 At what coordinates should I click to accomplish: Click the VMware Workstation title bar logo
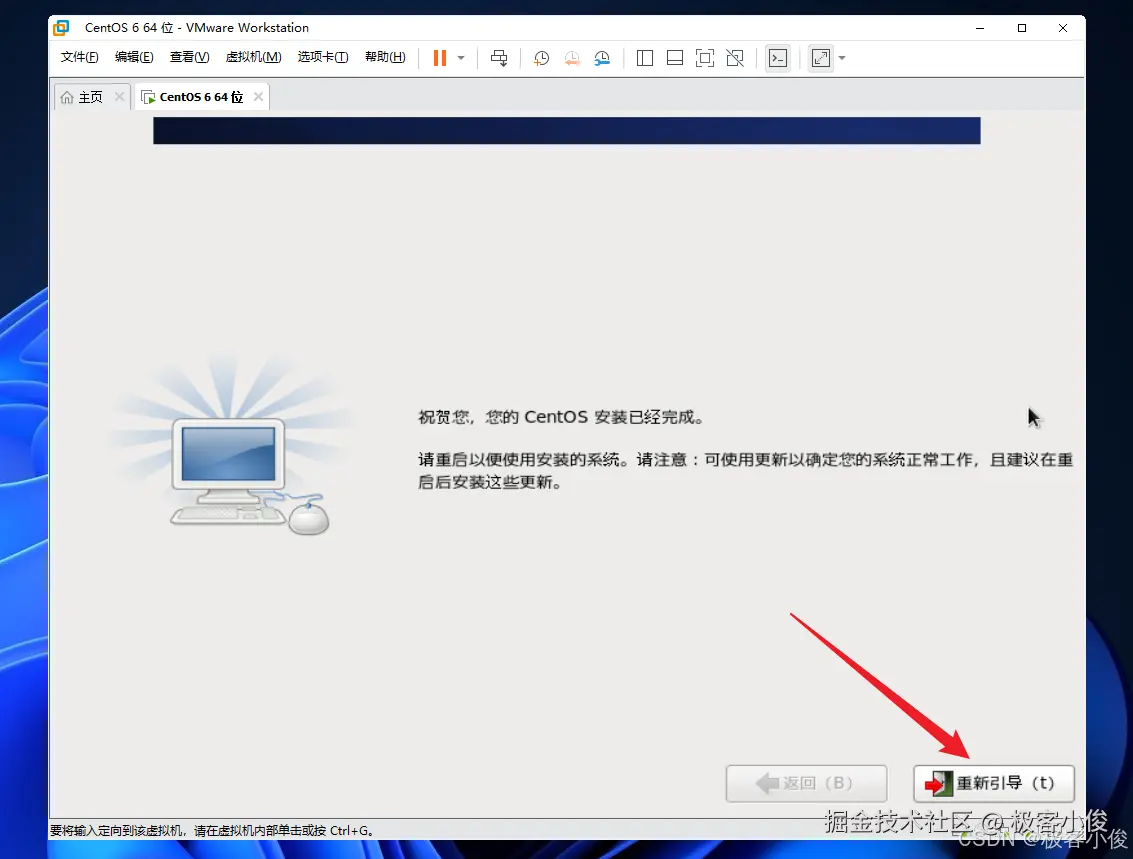coord(61,27)
